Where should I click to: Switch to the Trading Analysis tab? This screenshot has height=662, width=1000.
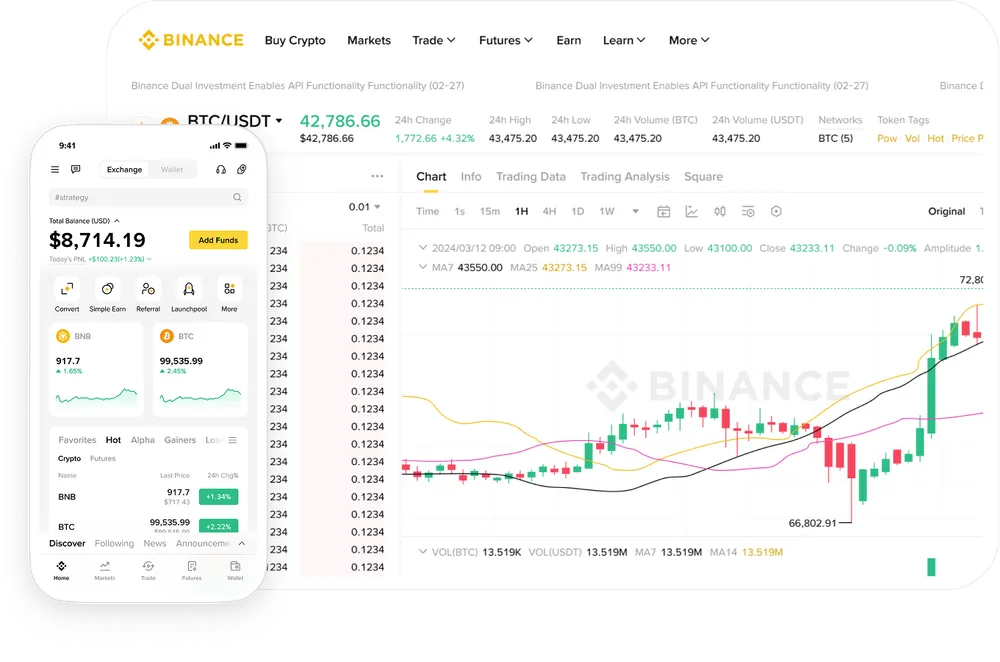[625, 177]
